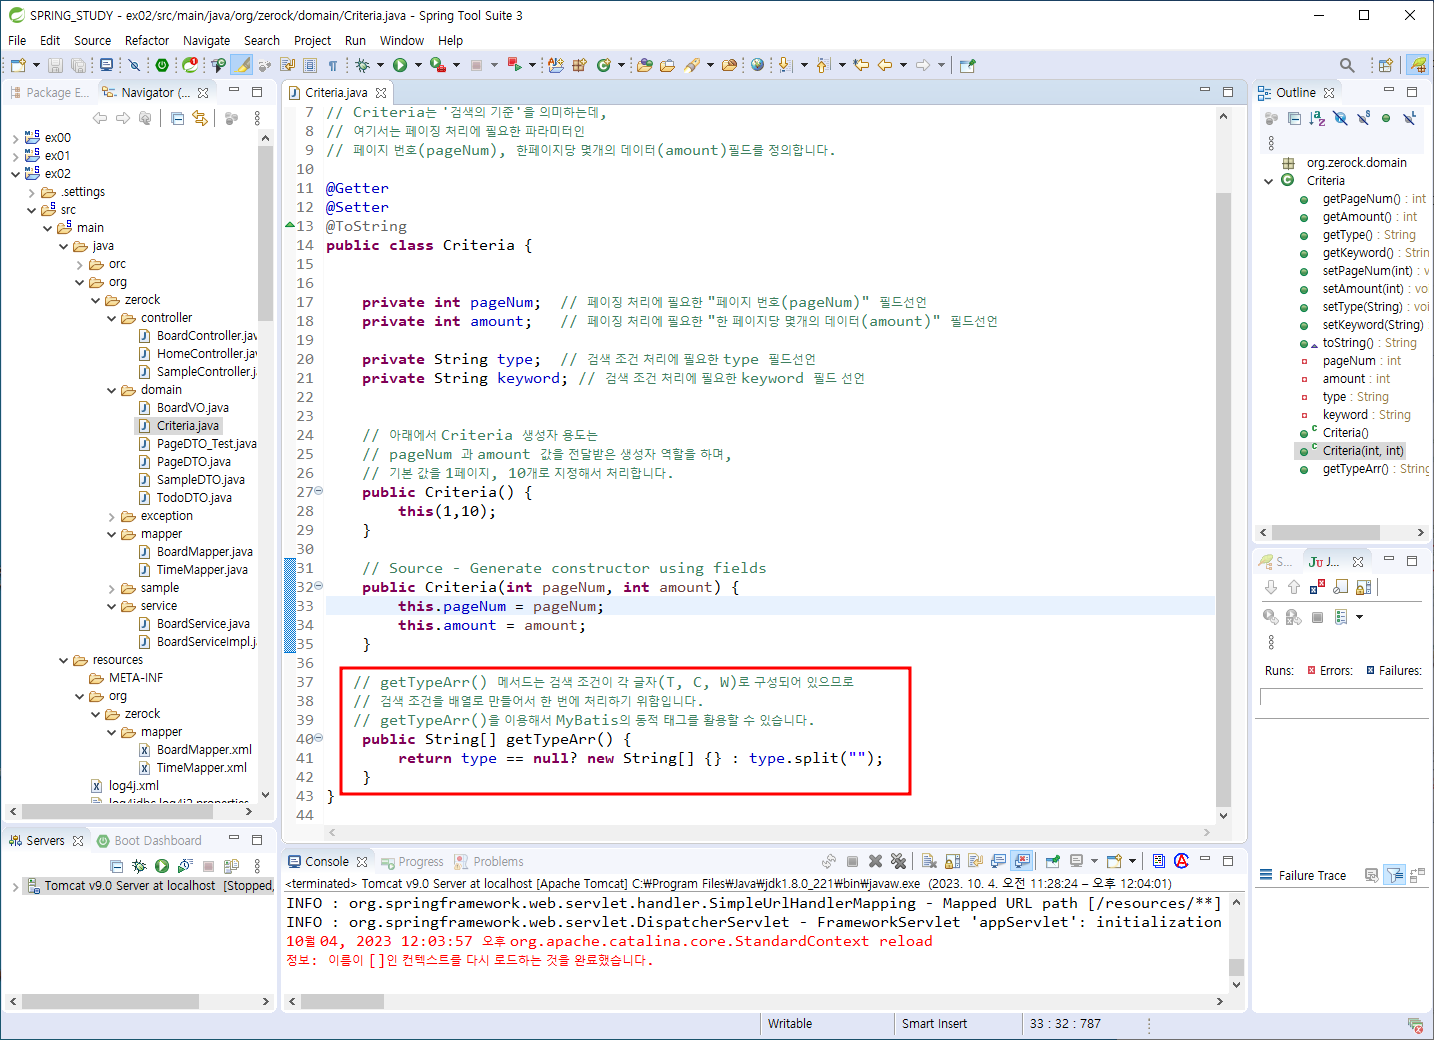Click Rerun Test icon in JUnit panel
The width and height of the screenshot is (1434, 1040).
coord(1270,617)
